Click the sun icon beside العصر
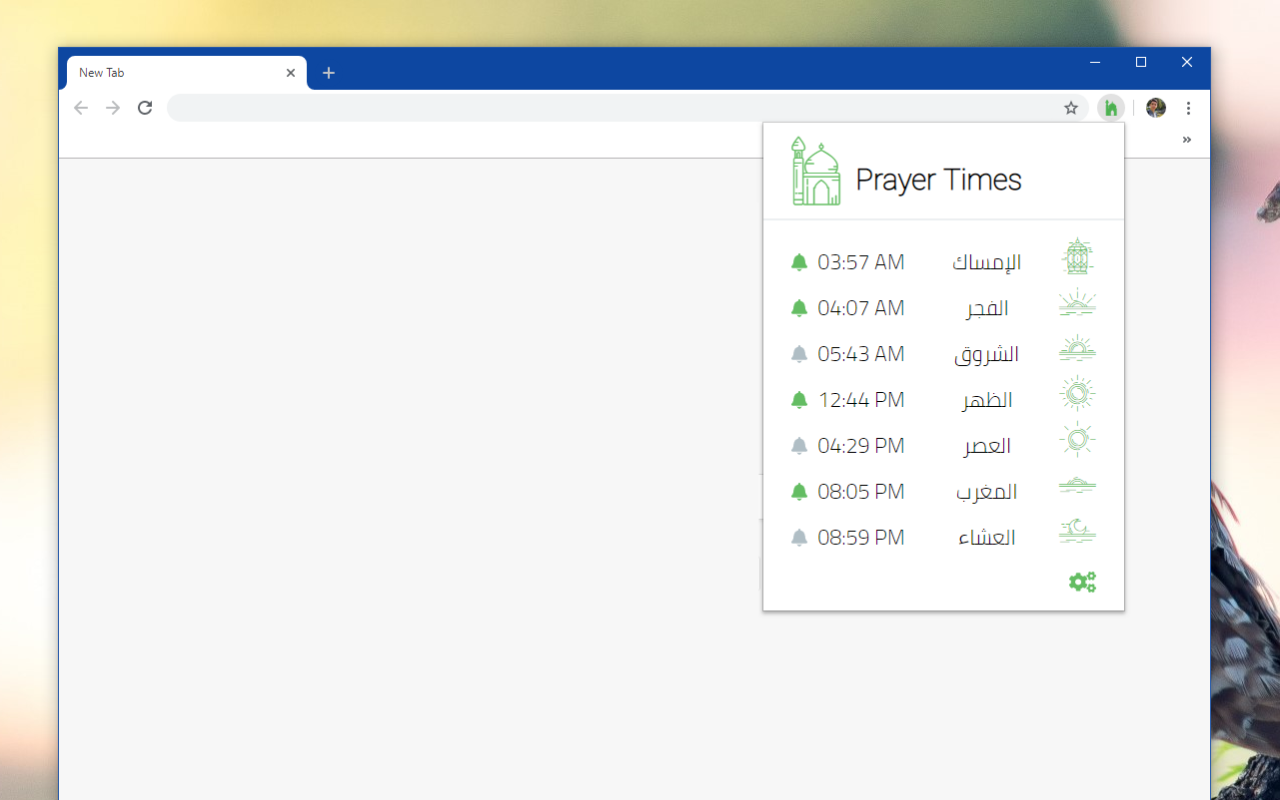 1077,440
